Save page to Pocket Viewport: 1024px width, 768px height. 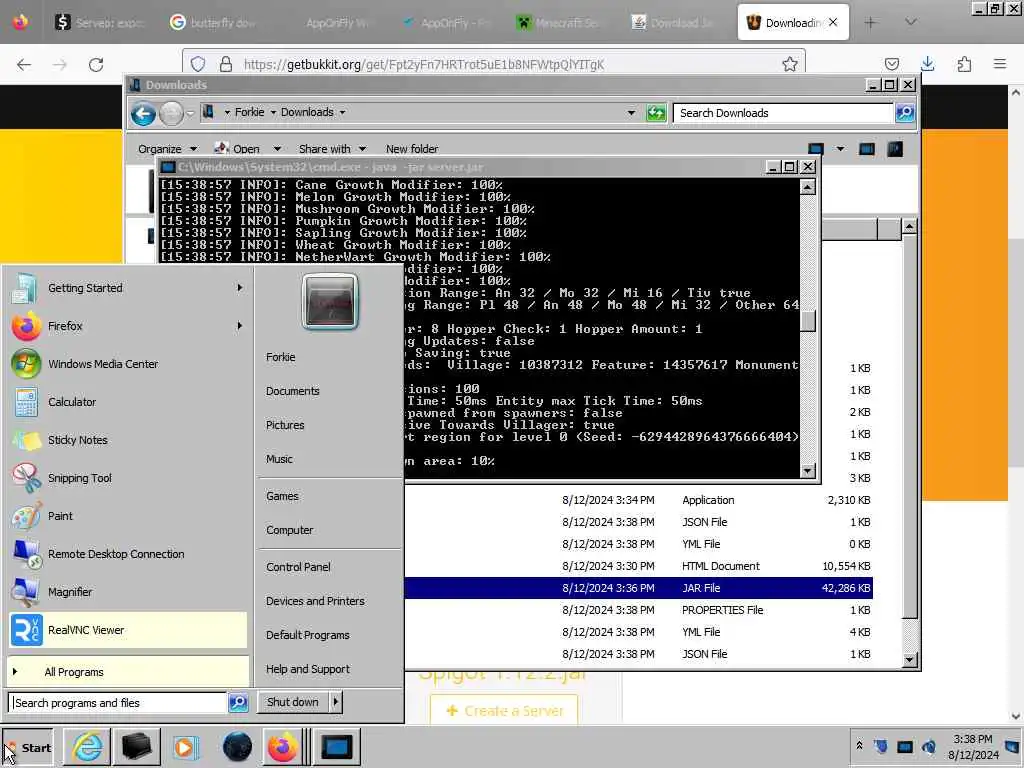[x=891, y=64]
